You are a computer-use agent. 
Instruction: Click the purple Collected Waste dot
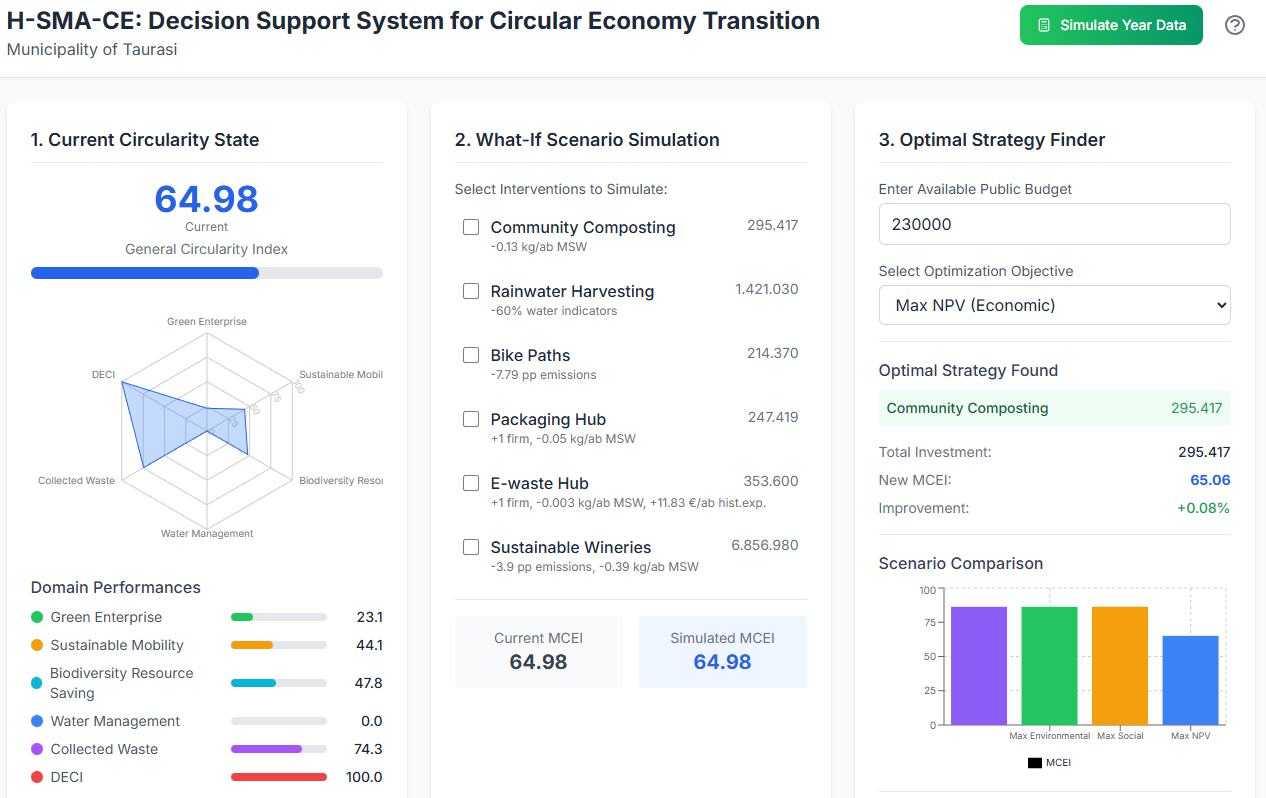(x=37, y=749)
